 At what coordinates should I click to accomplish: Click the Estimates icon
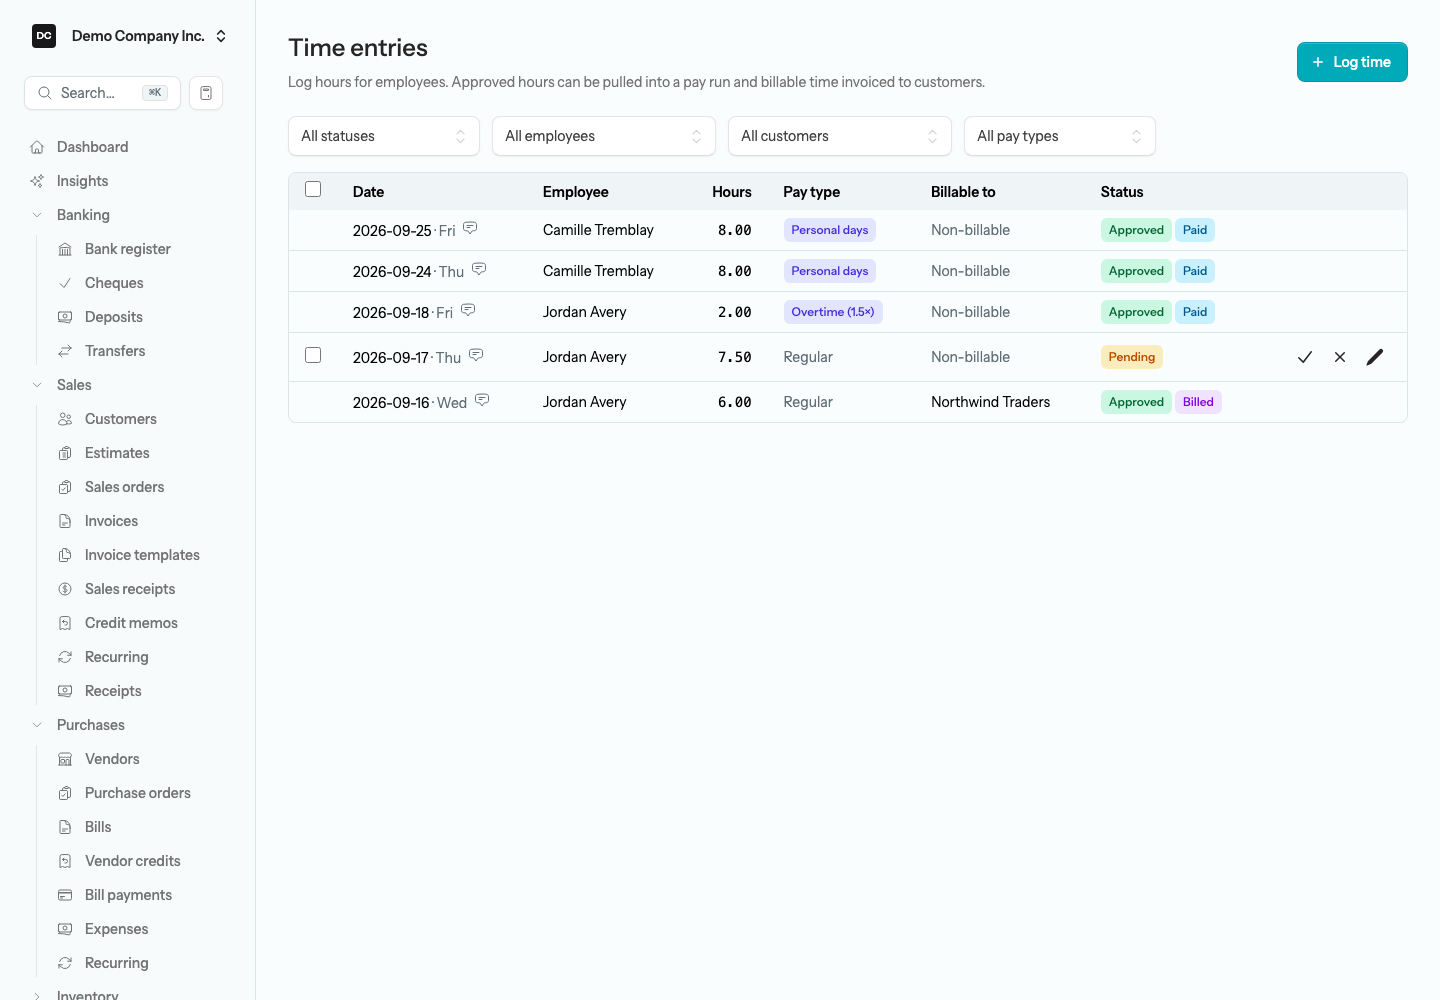click(65, 453)
